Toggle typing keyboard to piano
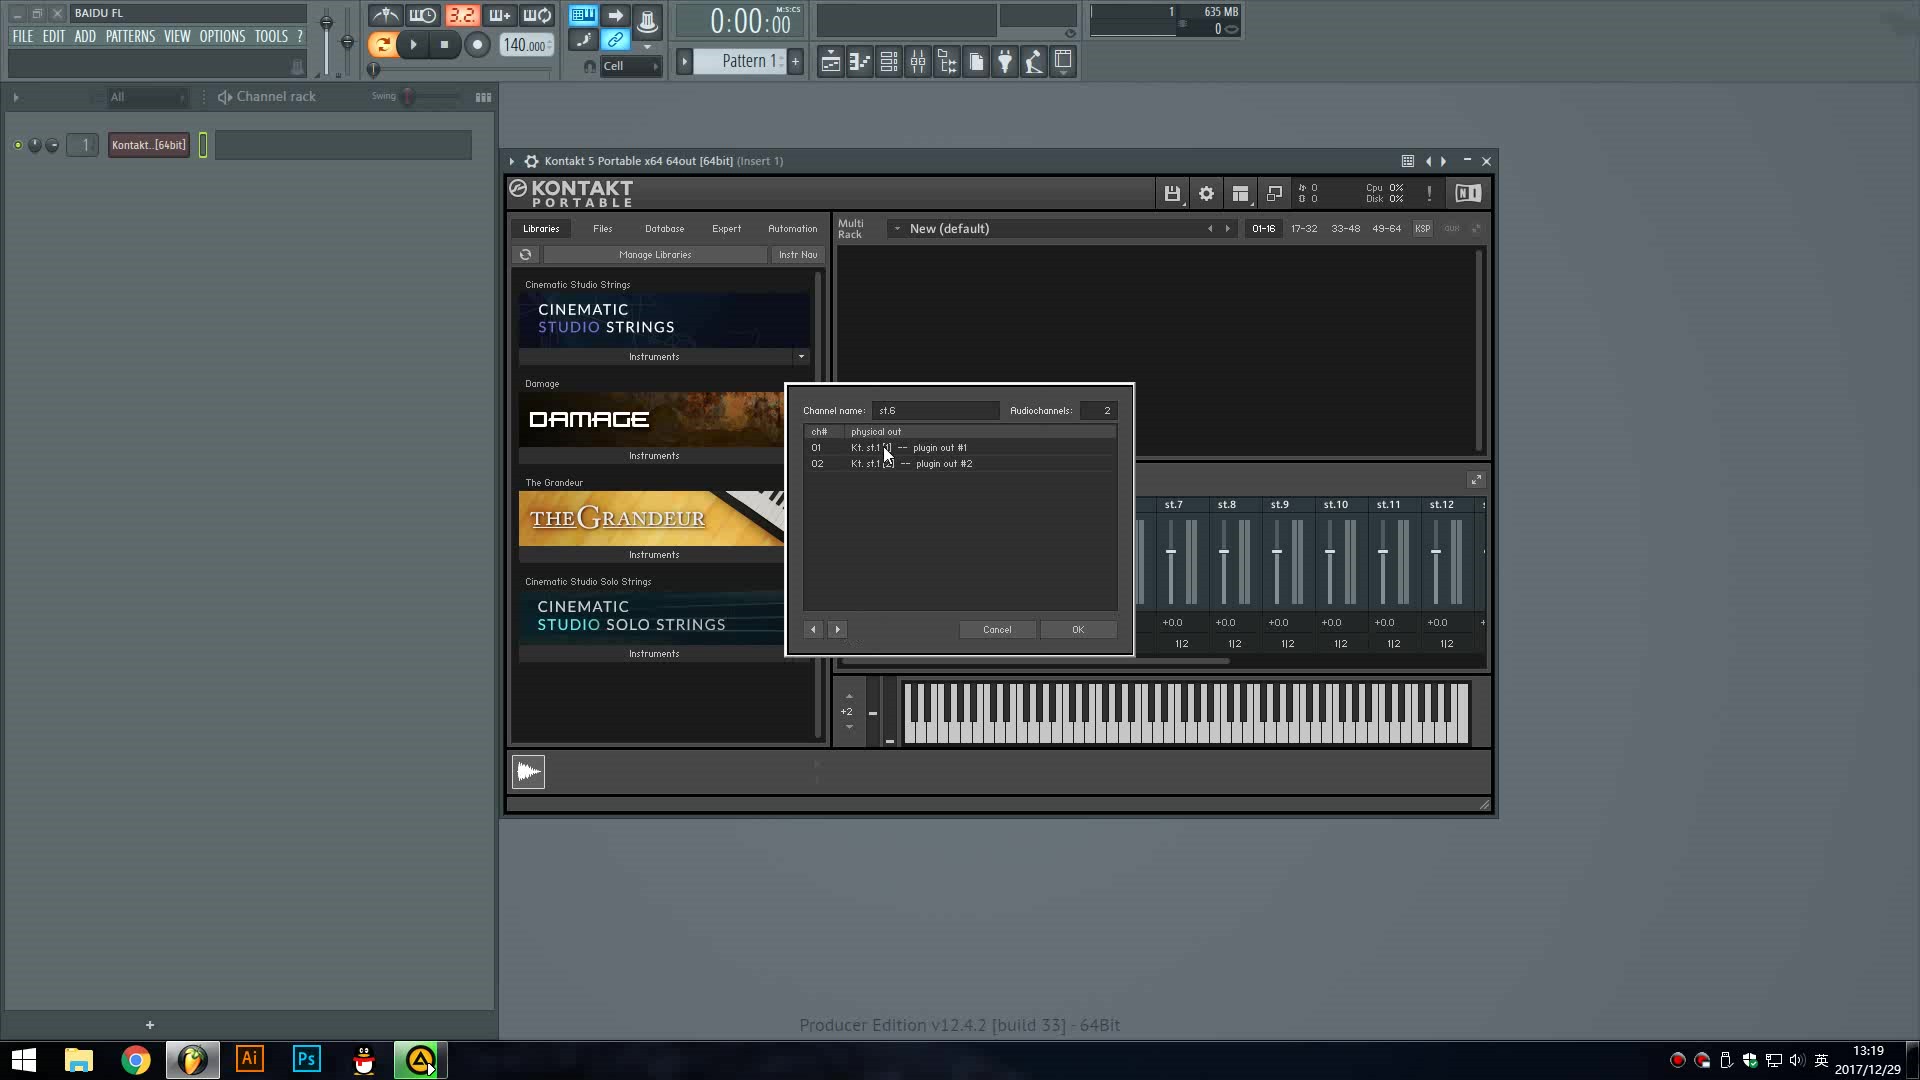The image size is (1920, 1080). click(x=583, y=16)
